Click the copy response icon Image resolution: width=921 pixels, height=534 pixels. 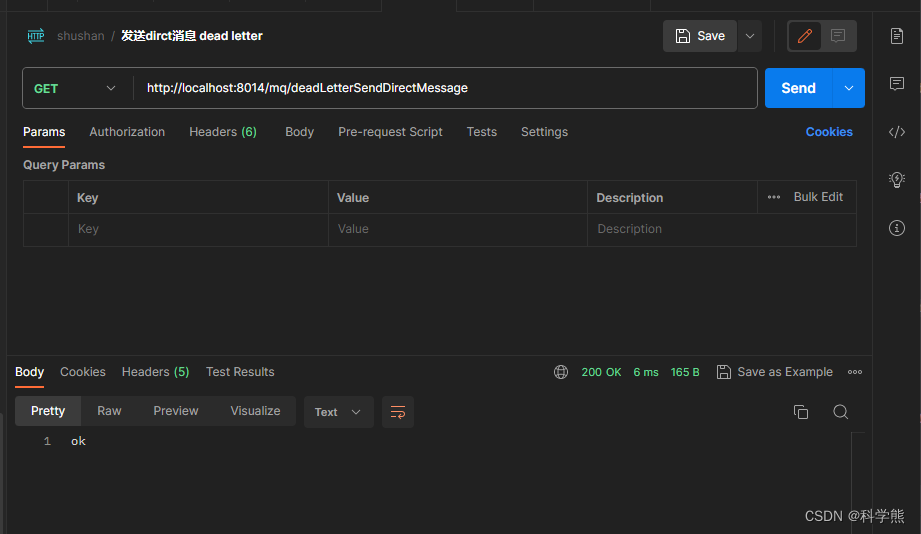[800, 412]
